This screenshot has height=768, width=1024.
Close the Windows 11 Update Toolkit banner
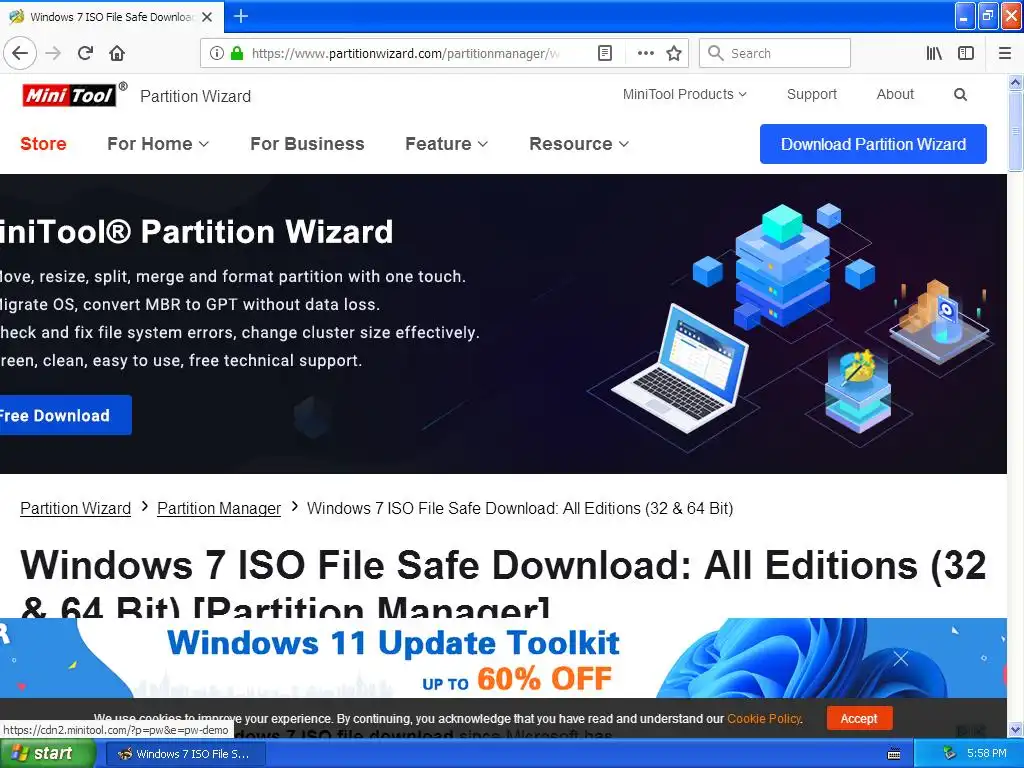pyautogui.click(x=901, y=658)
